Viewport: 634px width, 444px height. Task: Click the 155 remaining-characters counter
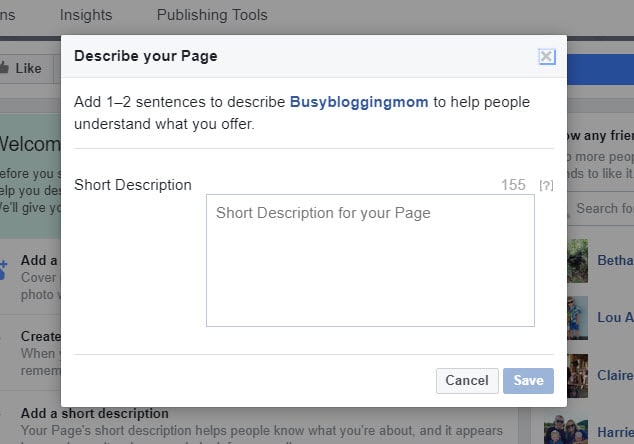513,185
